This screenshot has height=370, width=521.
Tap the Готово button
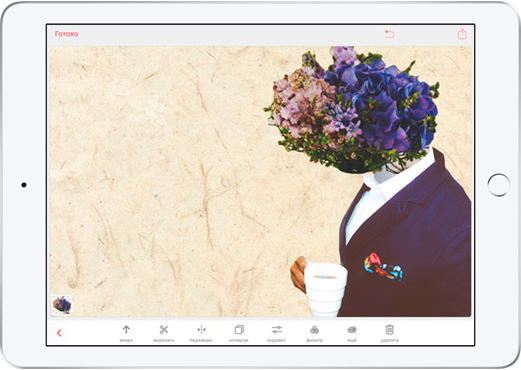(x=66, y=34)
